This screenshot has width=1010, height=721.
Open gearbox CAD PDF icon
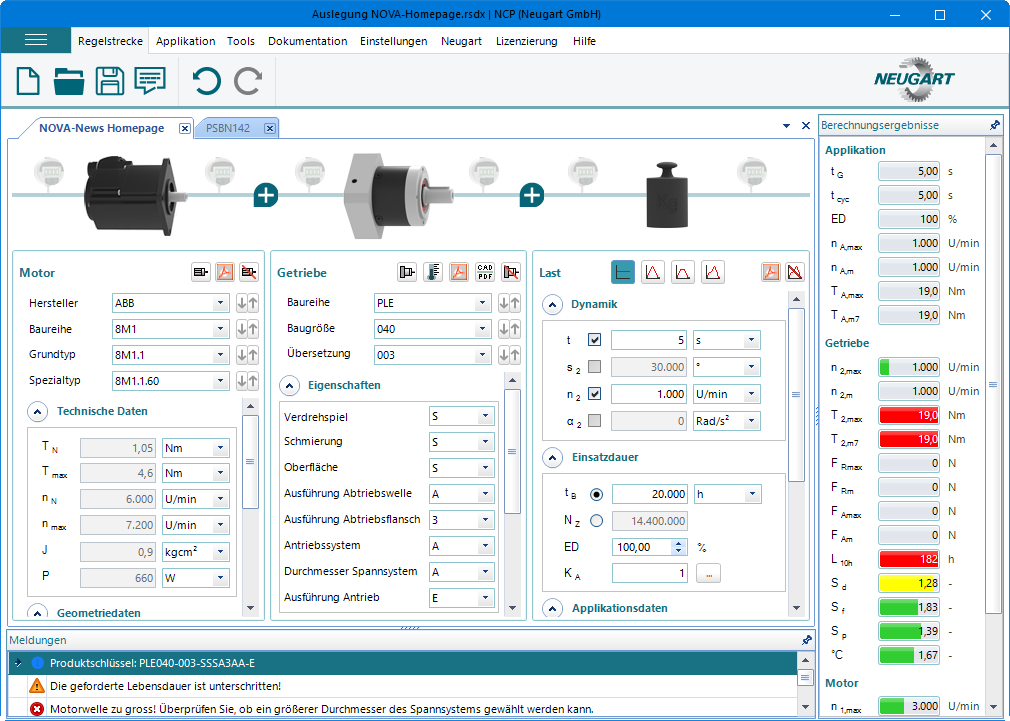pos(485,273)
